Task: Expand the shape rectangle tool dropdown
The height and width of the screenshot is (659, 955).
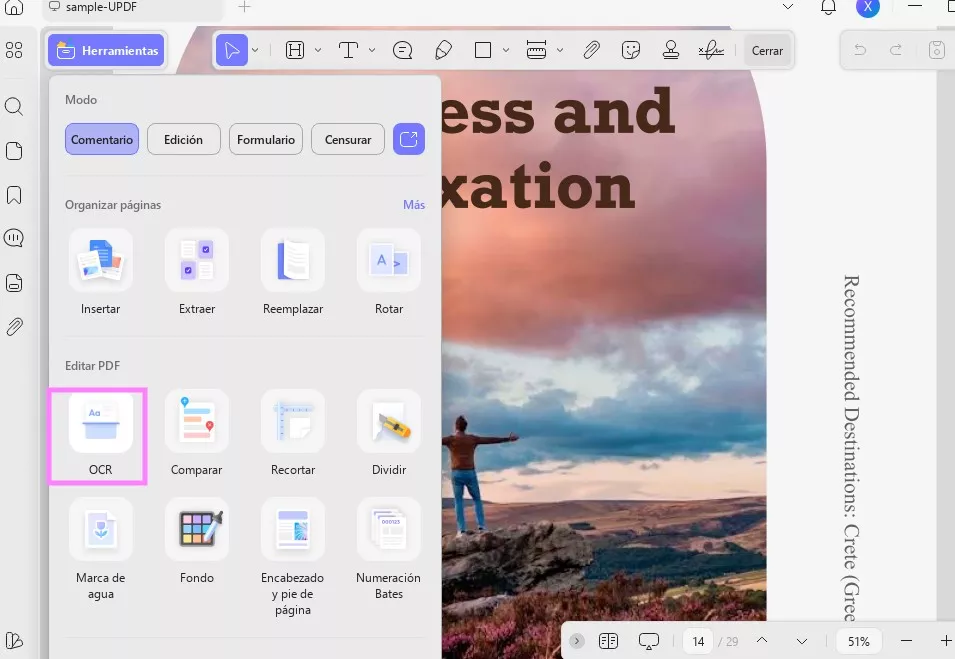Action: (506, 50)
